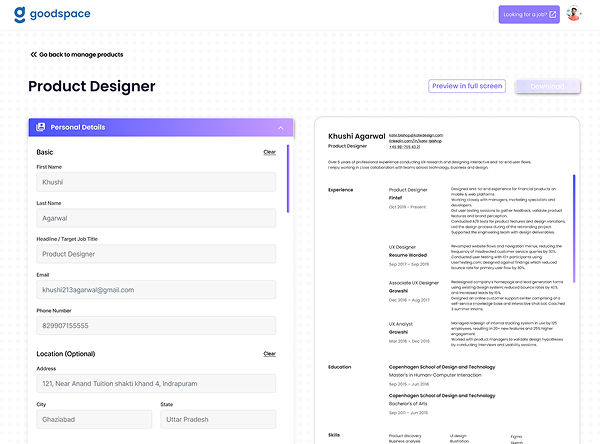Click the form panel's purple scrollbar

pyautogui.click(x=288, y=178)
